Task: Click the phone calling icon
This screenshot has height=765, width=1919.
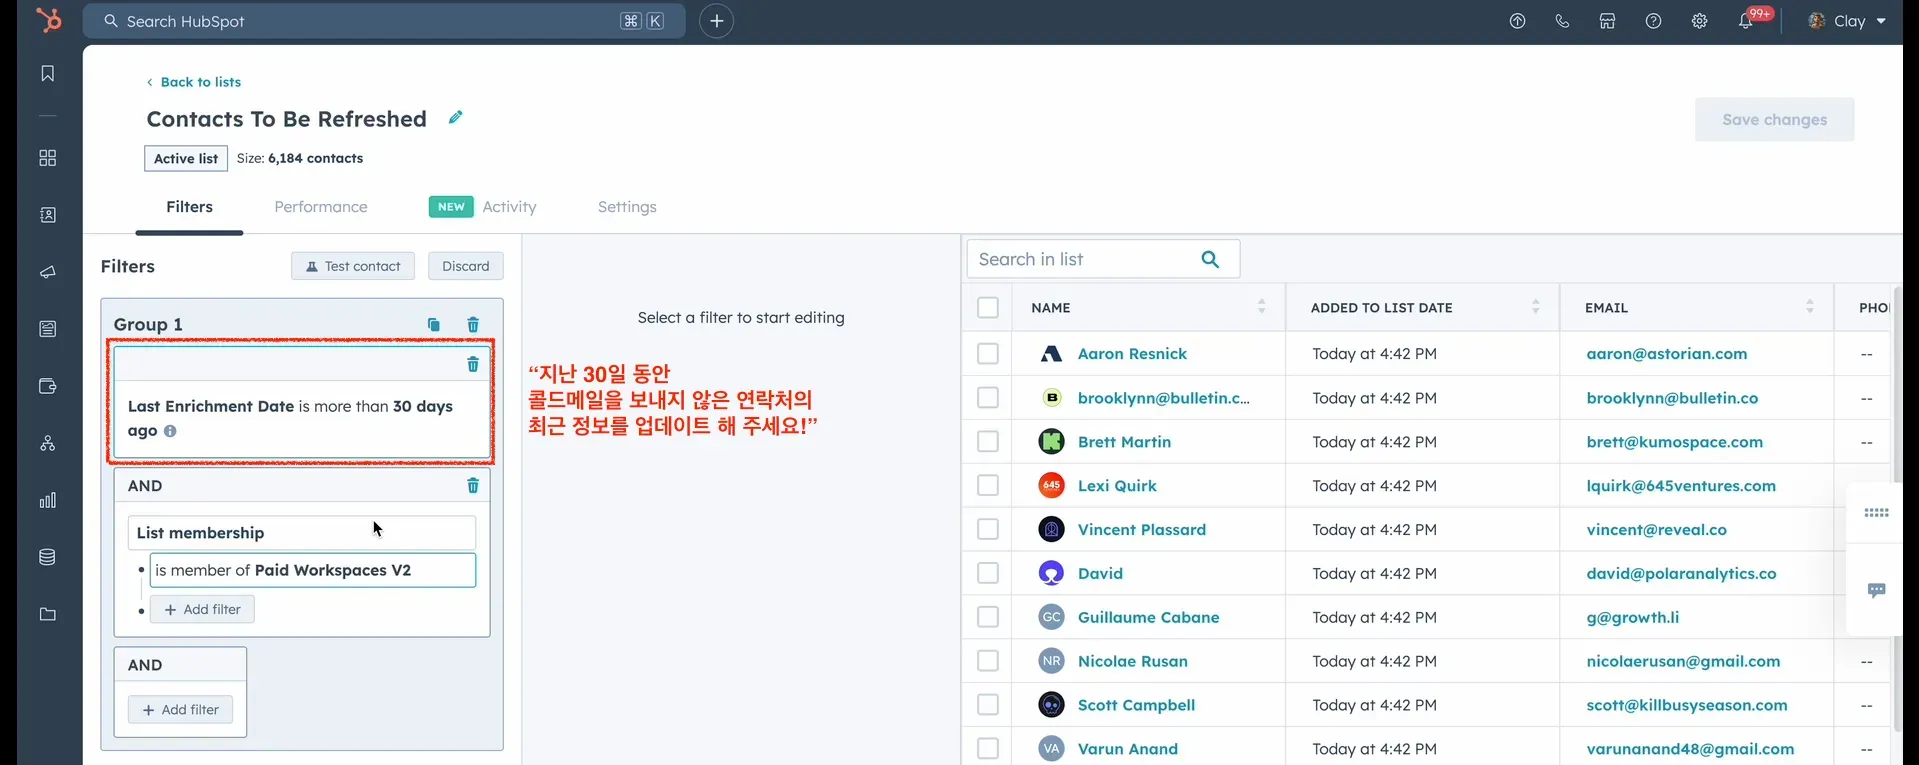Action: (x=1562, y=21)
